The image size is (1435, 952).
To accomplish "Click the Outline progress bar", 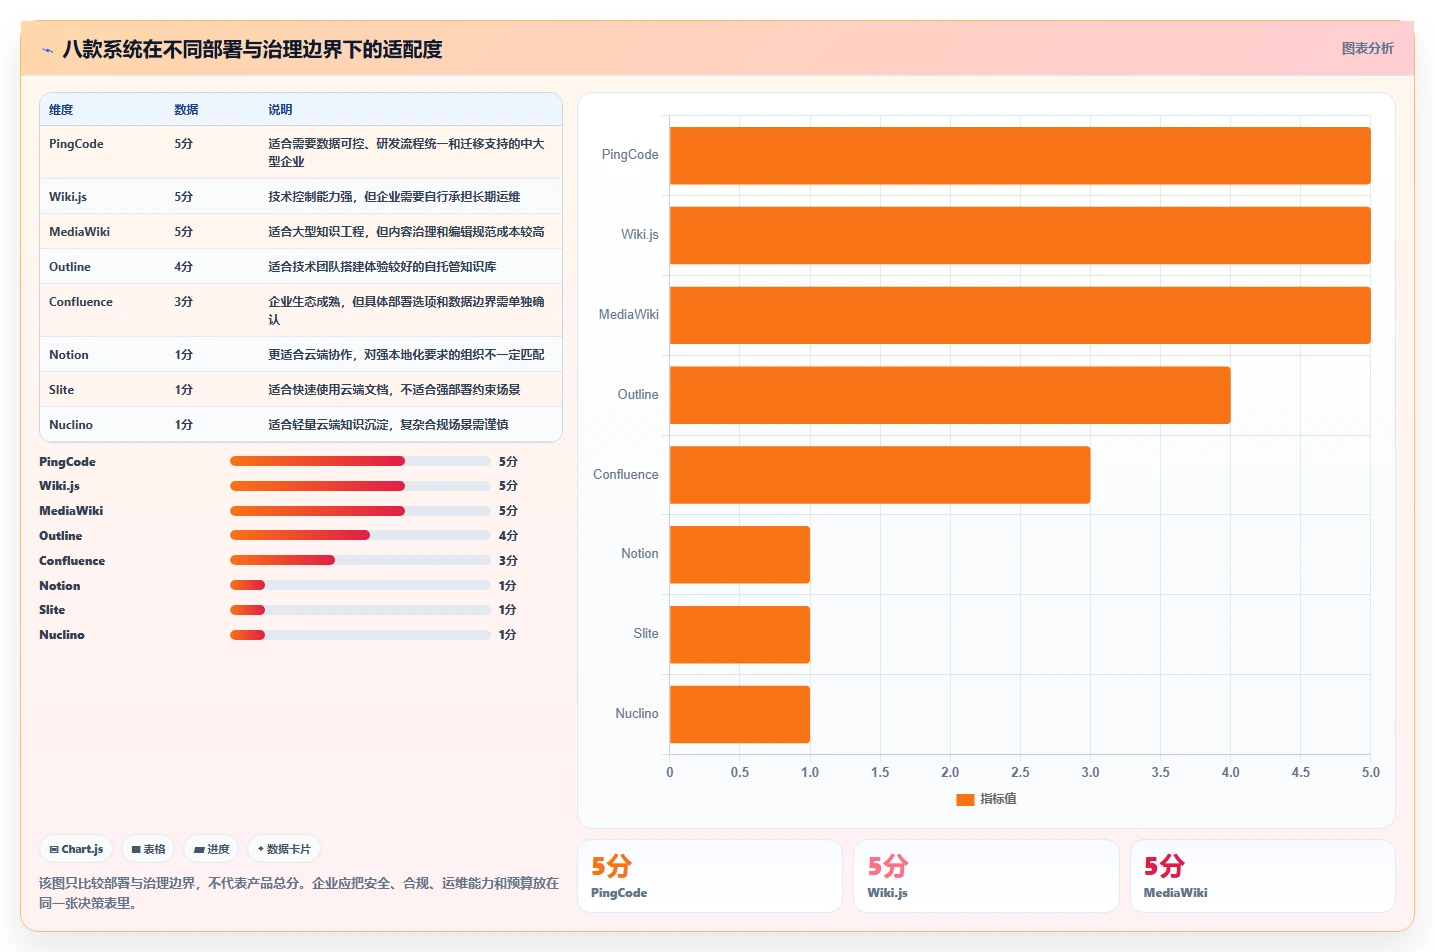I will 360,535.
